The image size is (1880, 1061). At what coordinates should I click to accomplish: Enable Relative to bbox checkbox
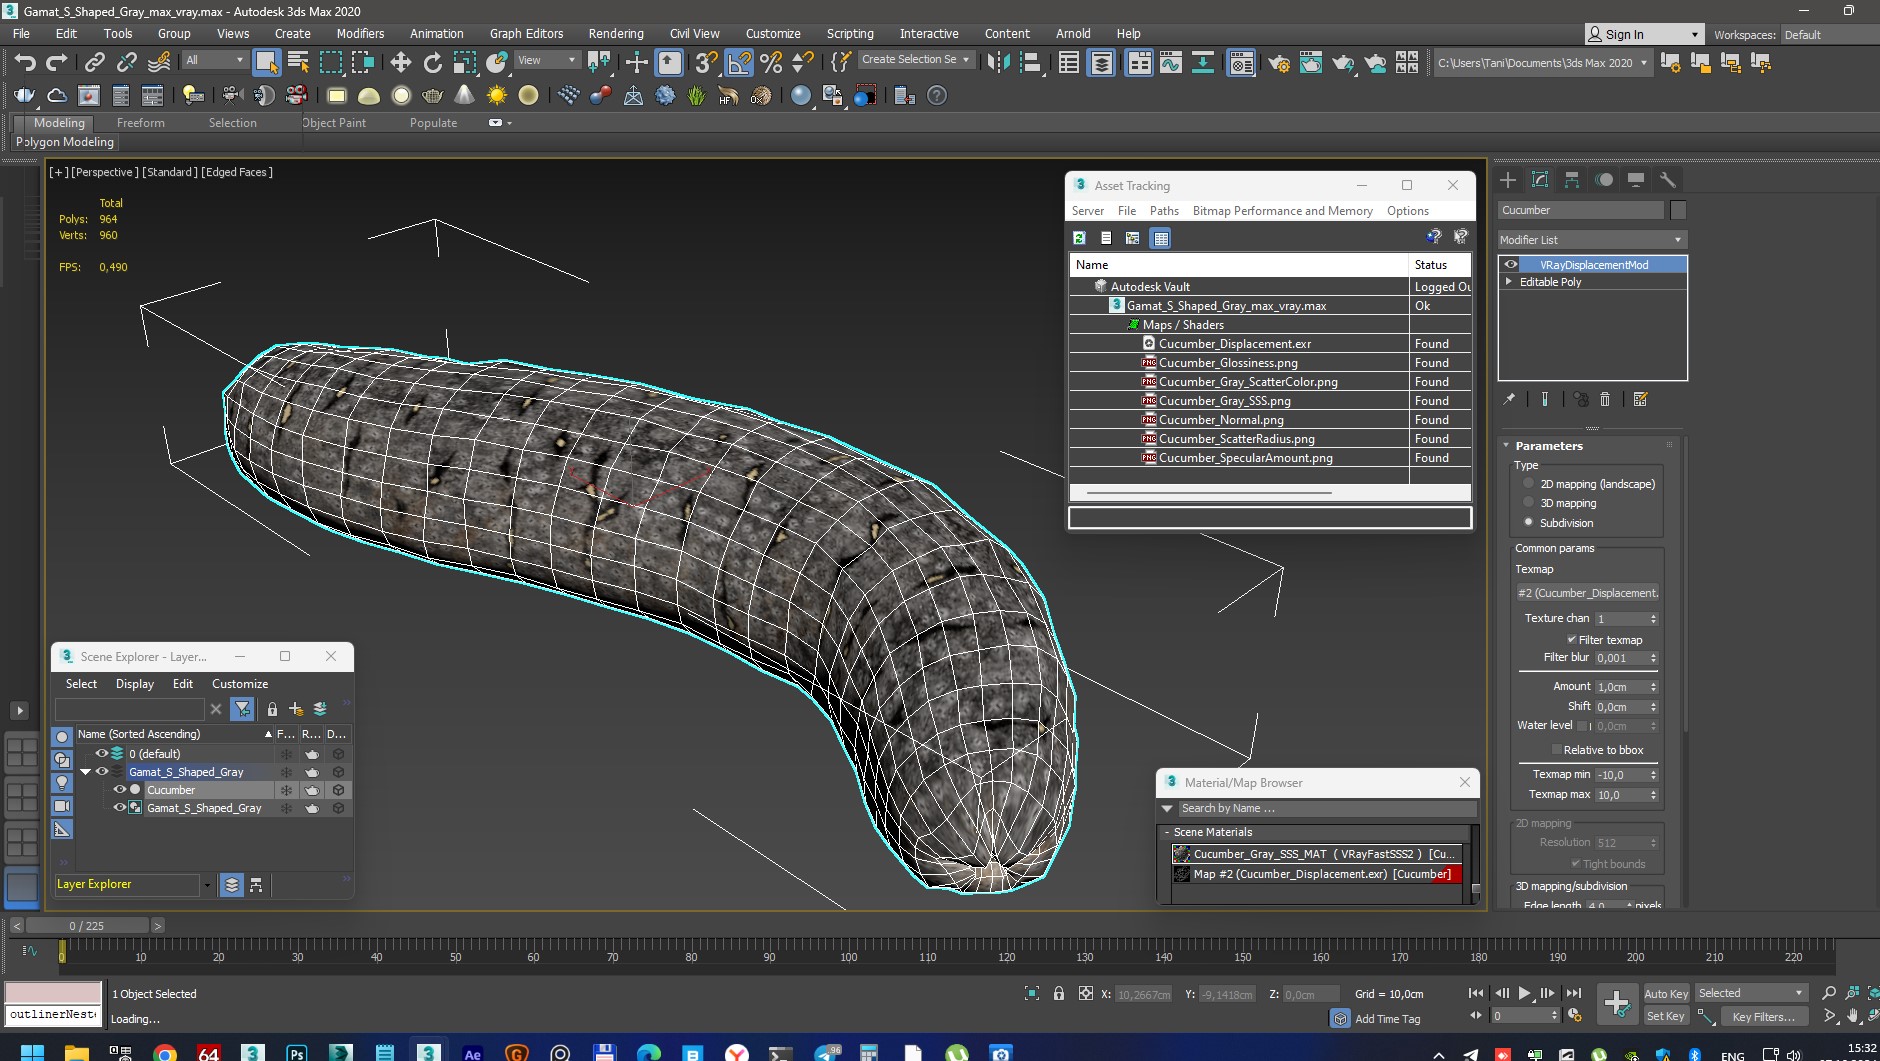pyautogui.click(x=1556, y=750)
